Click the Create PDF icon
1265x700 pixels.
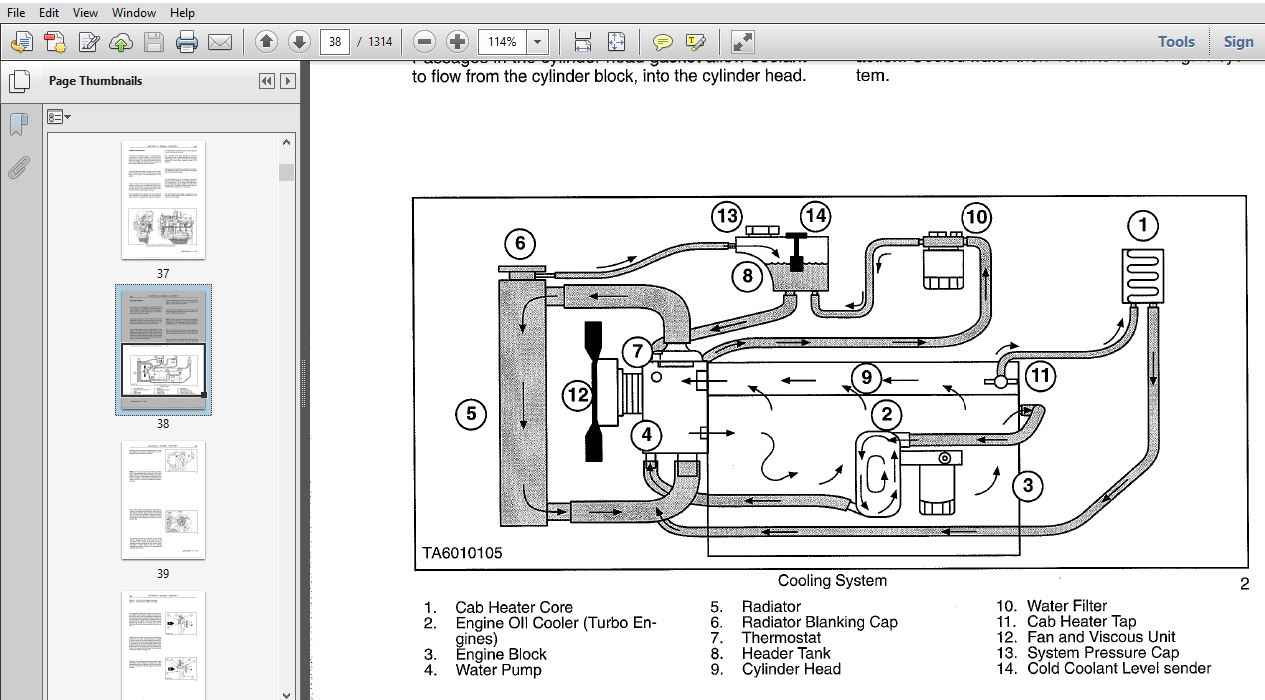coord(55,42)
